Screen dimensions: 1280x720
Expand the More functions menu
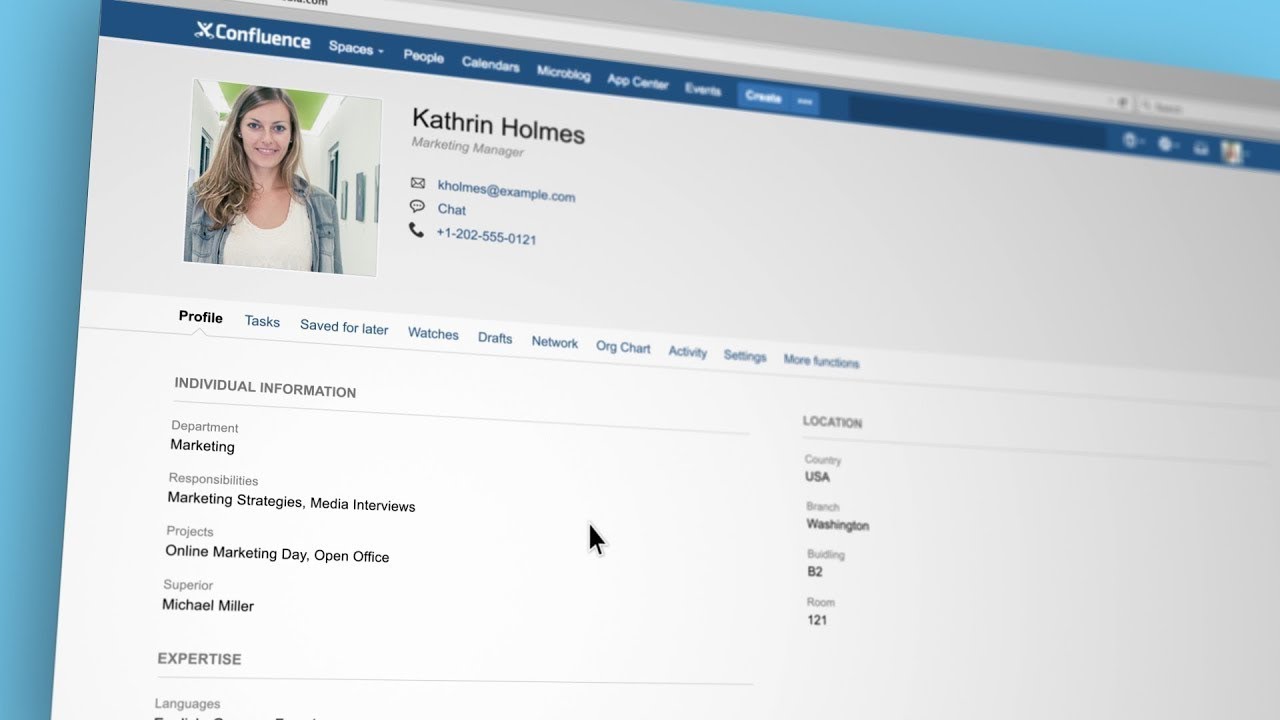821,361
